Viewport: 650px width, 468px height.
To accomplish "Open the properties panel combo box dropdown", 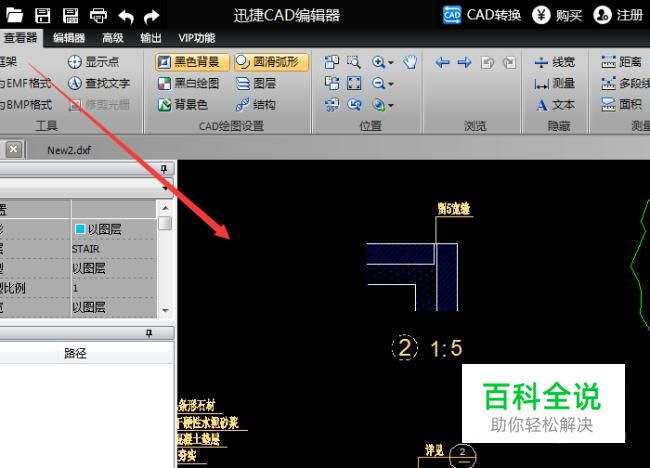I will [165, 188].
